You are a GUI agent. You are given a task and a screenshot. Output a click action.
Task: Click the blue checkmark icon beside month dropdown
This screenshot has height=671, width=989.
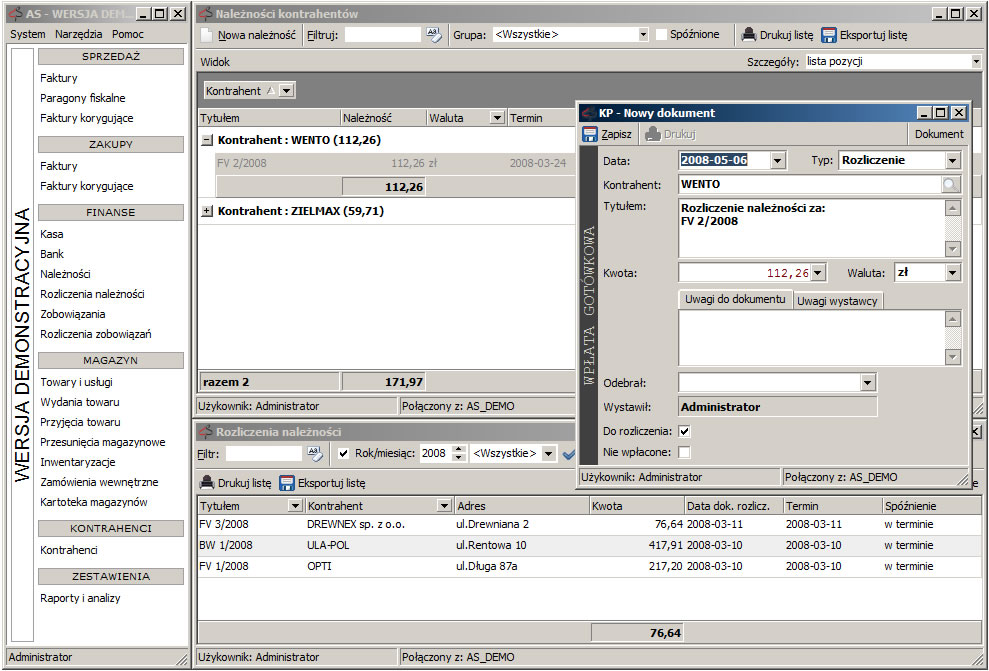[568, 453]
